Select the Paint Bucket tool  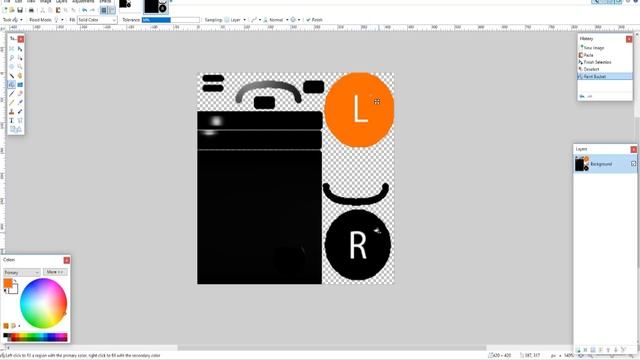11,84
